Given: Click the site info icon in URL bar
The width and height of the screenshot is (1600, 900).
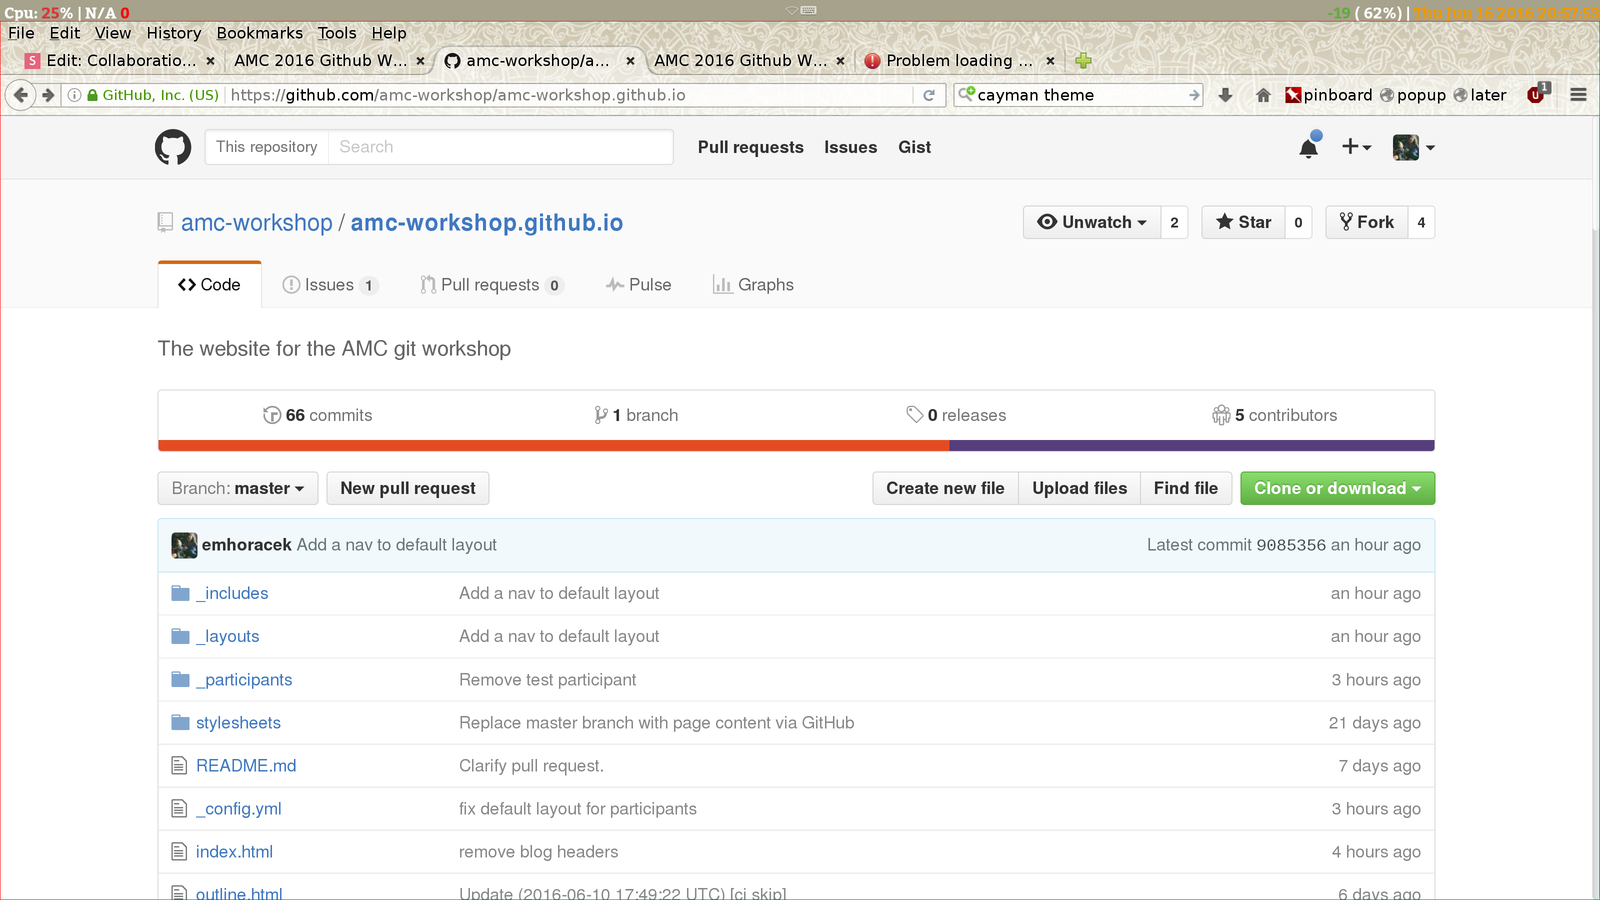Looking at the screenshot, I should pyautogui.click(x=74, y=95).
